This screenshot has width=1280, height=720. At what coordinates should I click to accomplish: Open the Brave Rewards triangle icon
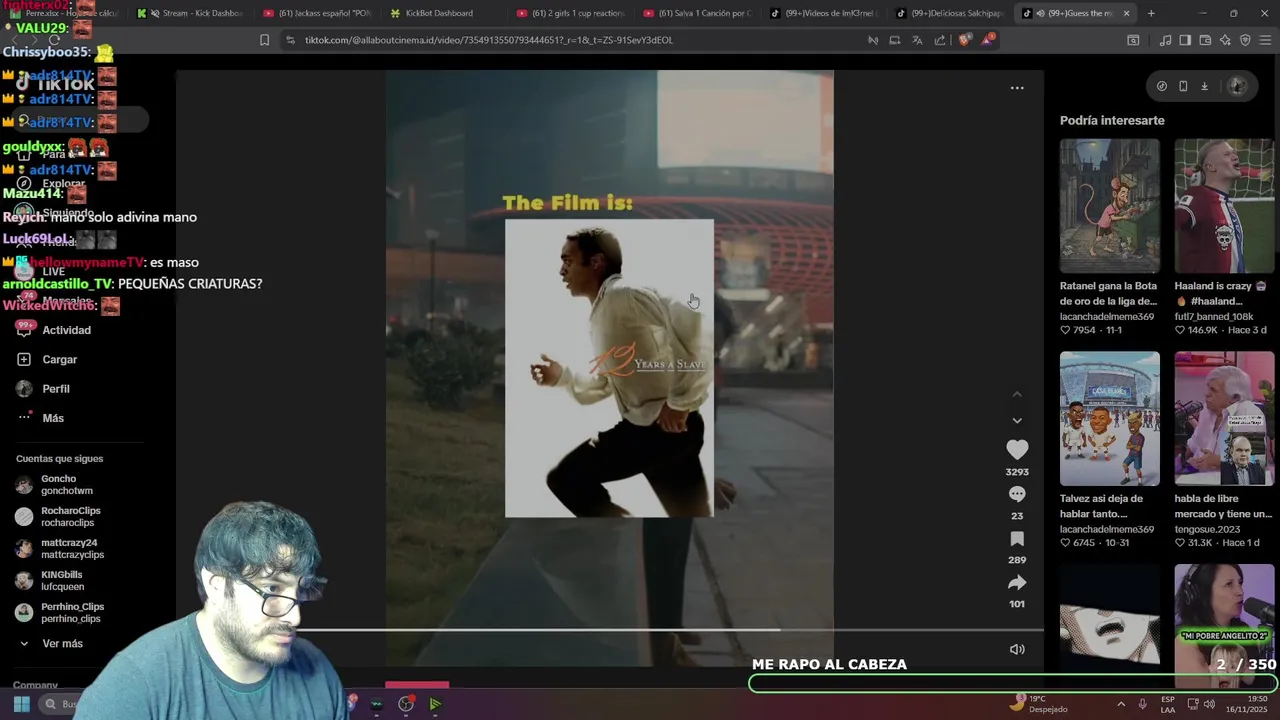988,40
